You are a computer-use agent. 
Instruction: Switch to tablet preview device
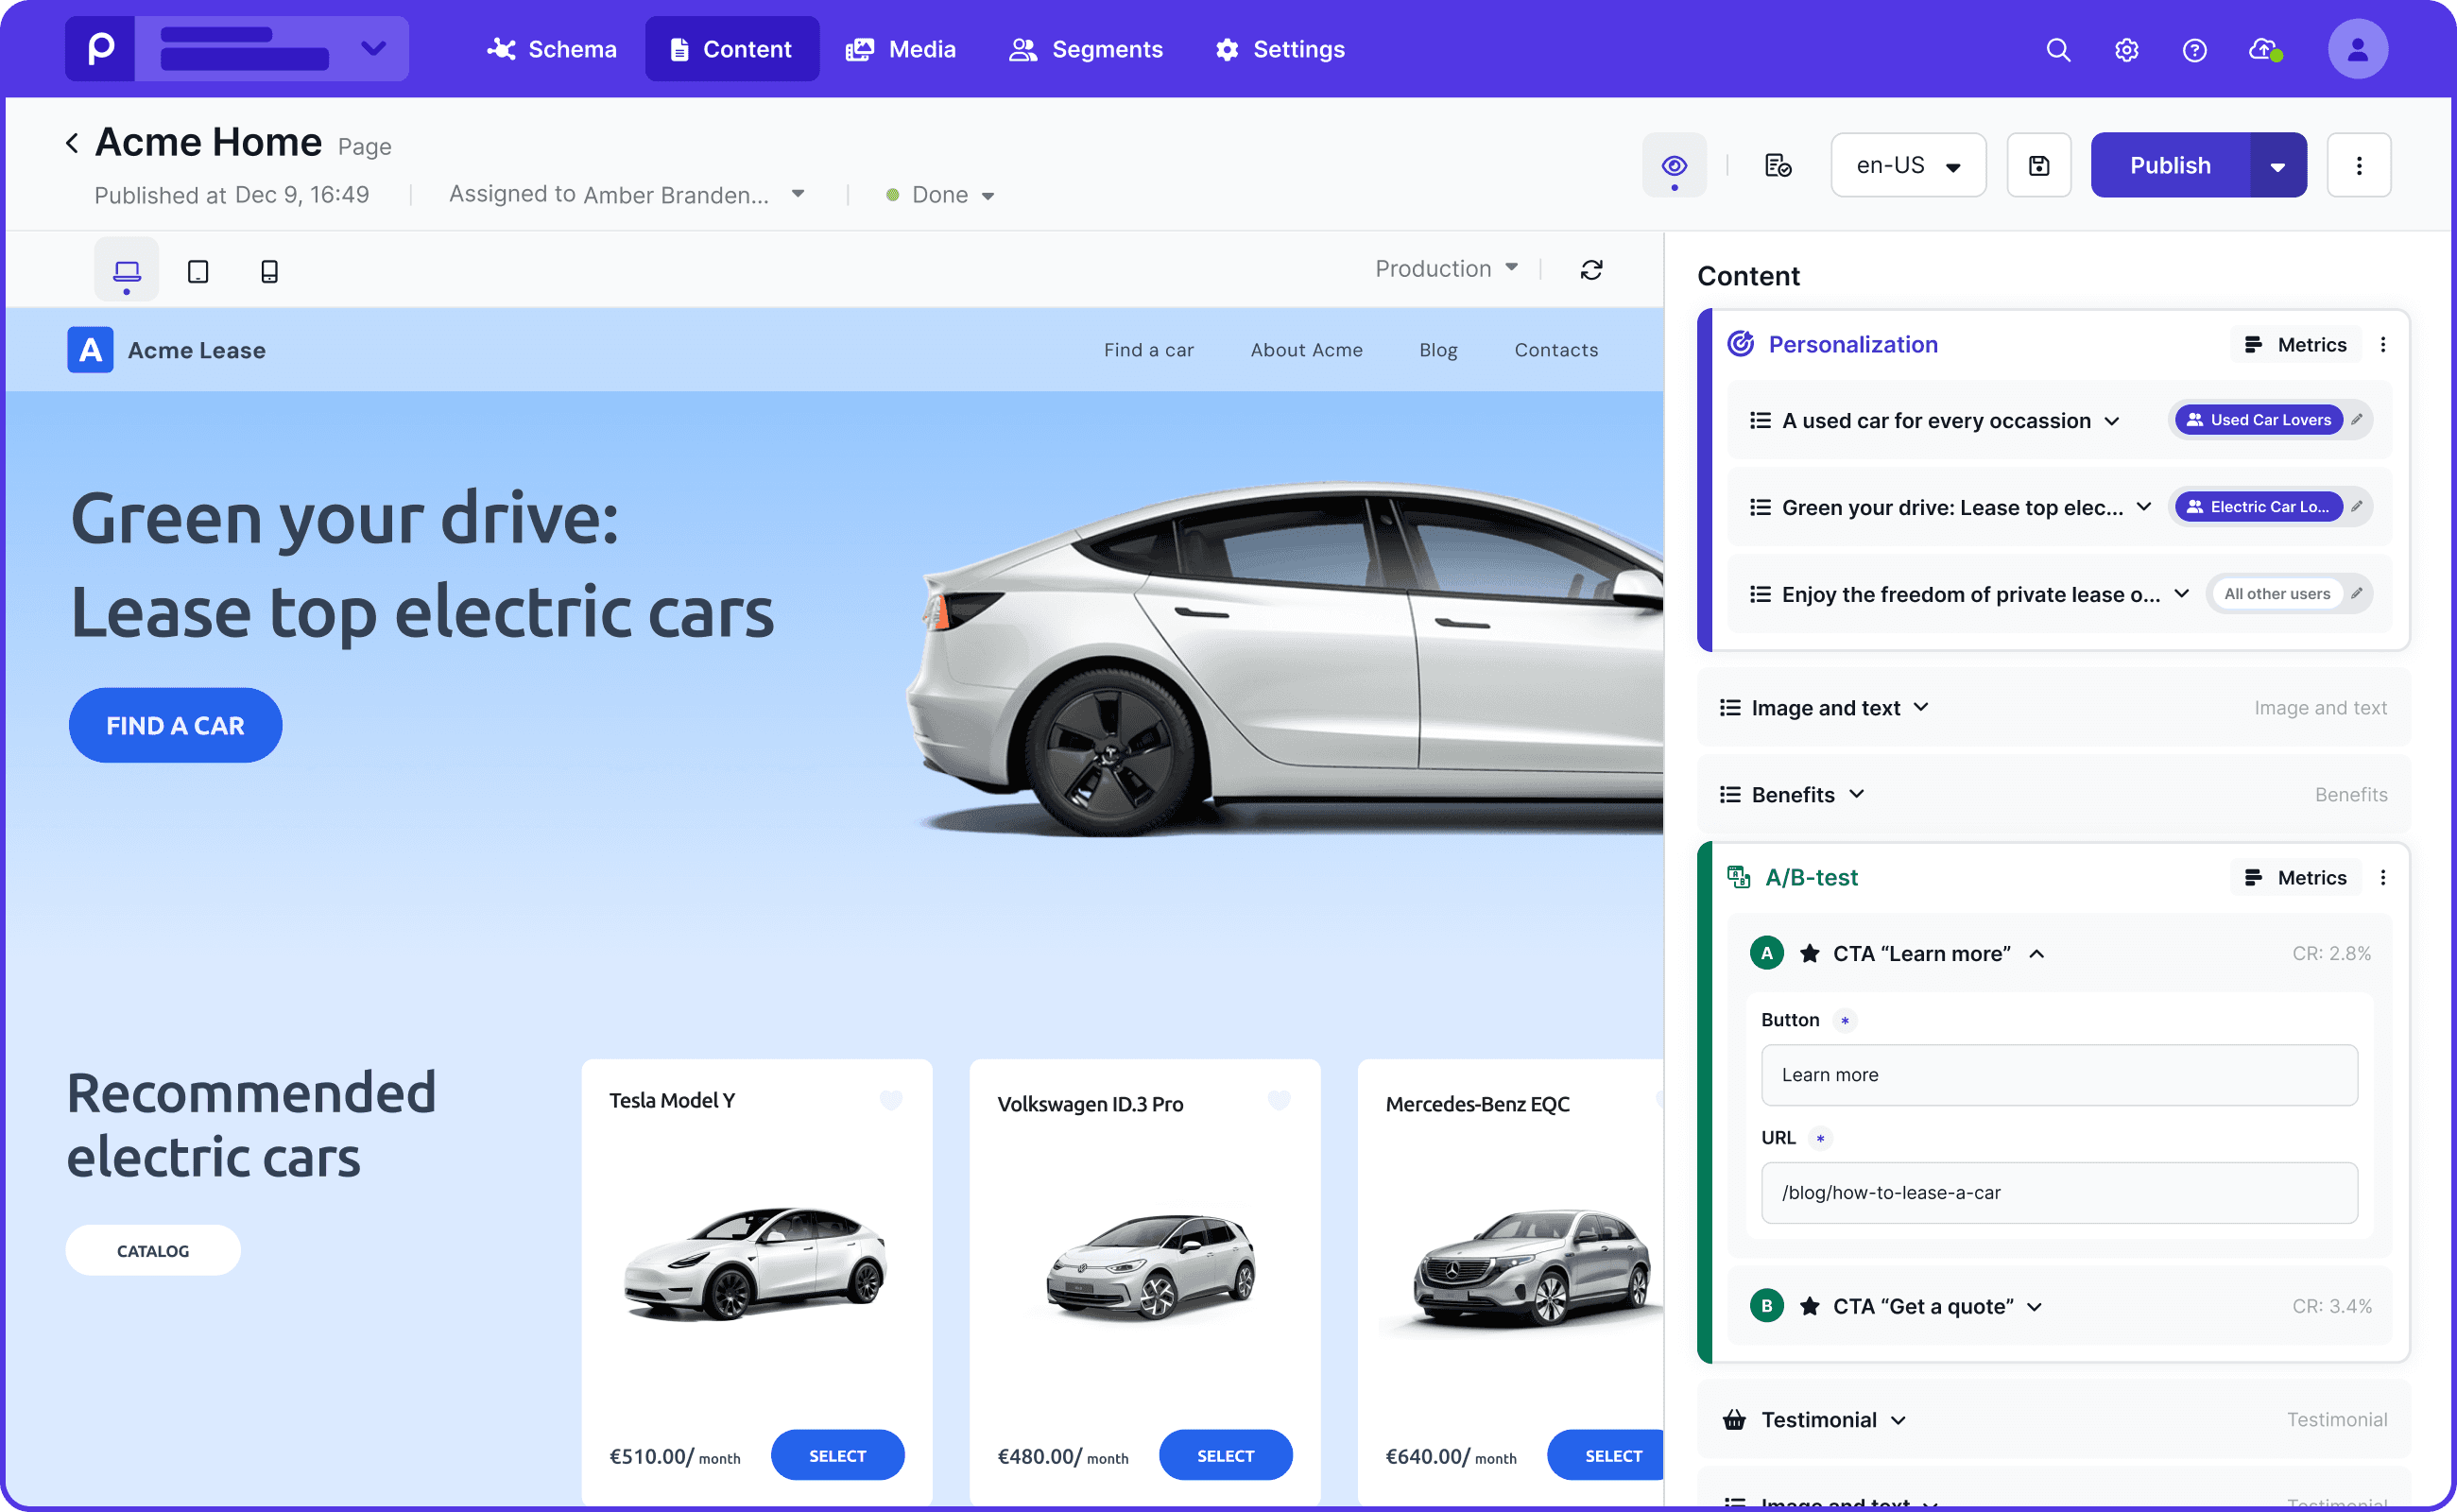click(198, 271)
